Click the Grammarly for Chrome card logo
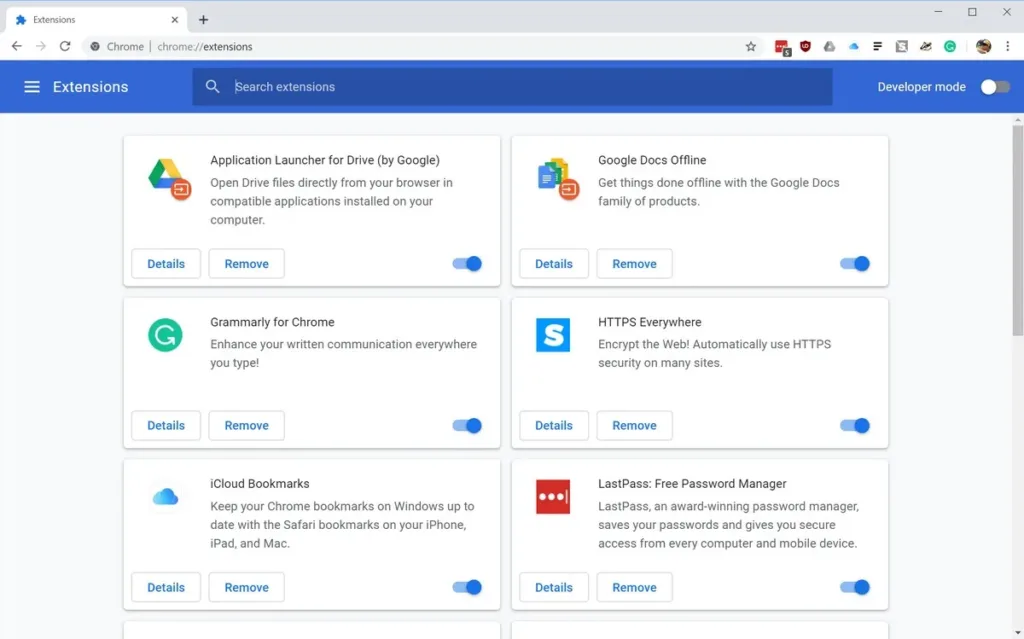The image size is (1024, 639). tap(165, 335)
